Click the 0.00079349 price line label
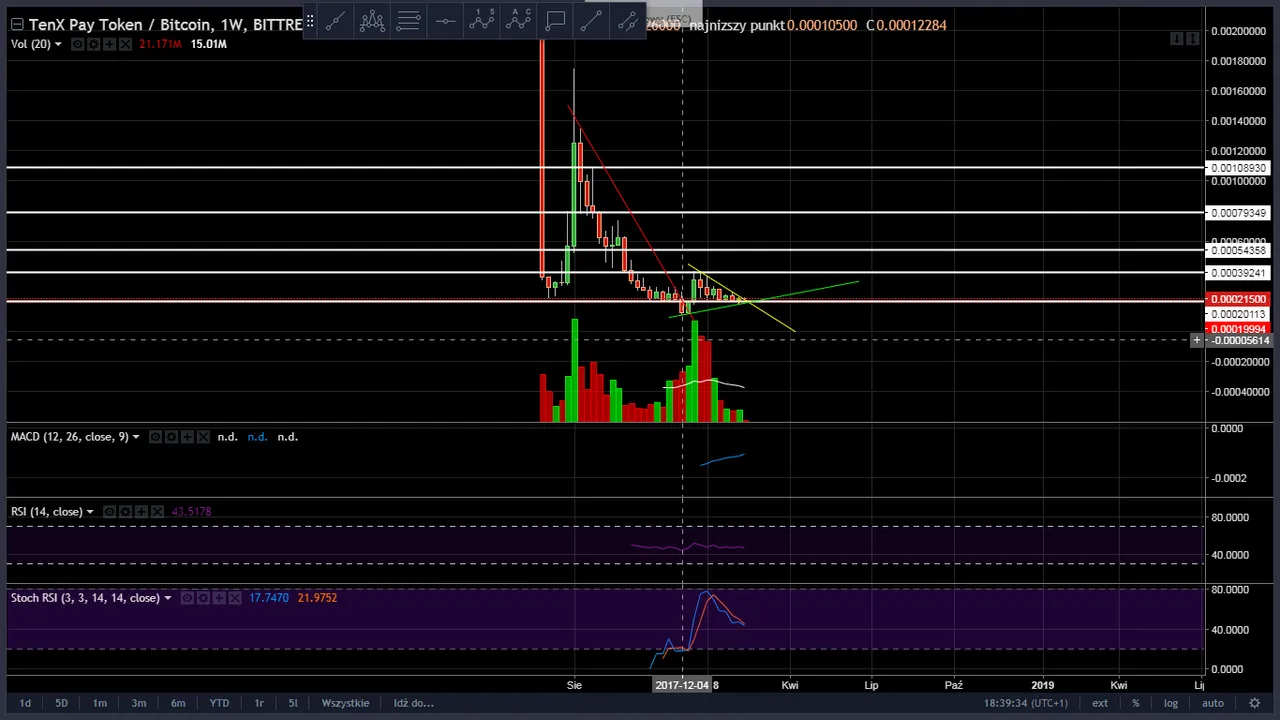Image resolution: width=1280 pixels, height=720 pixels. (1238, 213)
